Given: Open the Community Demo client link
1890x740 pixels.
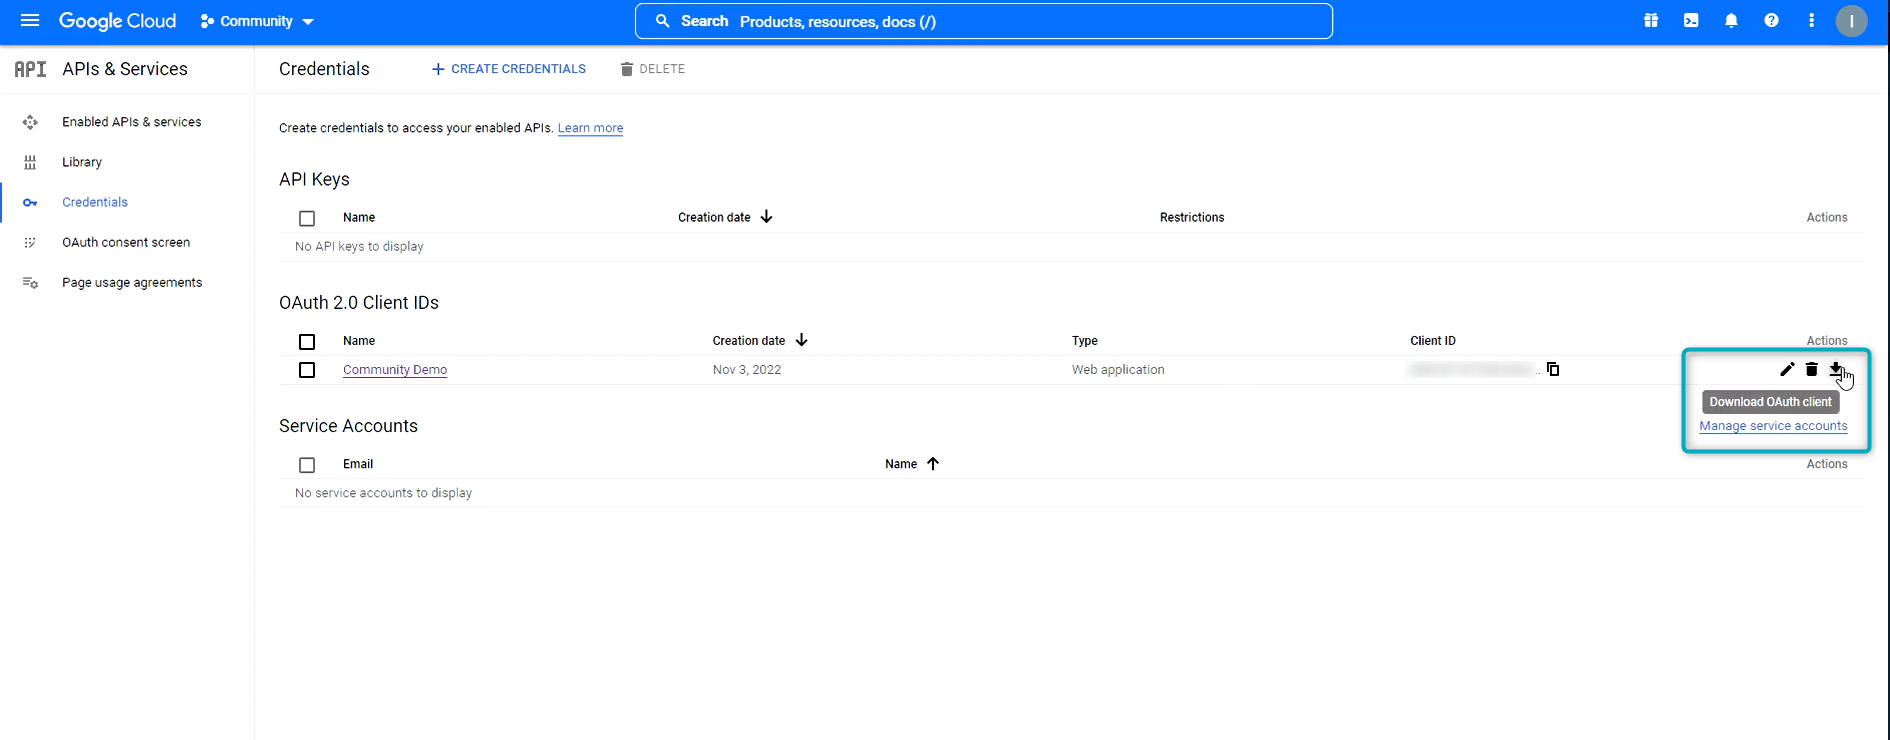Looking at the screenshot, I should tap(395, 370).
